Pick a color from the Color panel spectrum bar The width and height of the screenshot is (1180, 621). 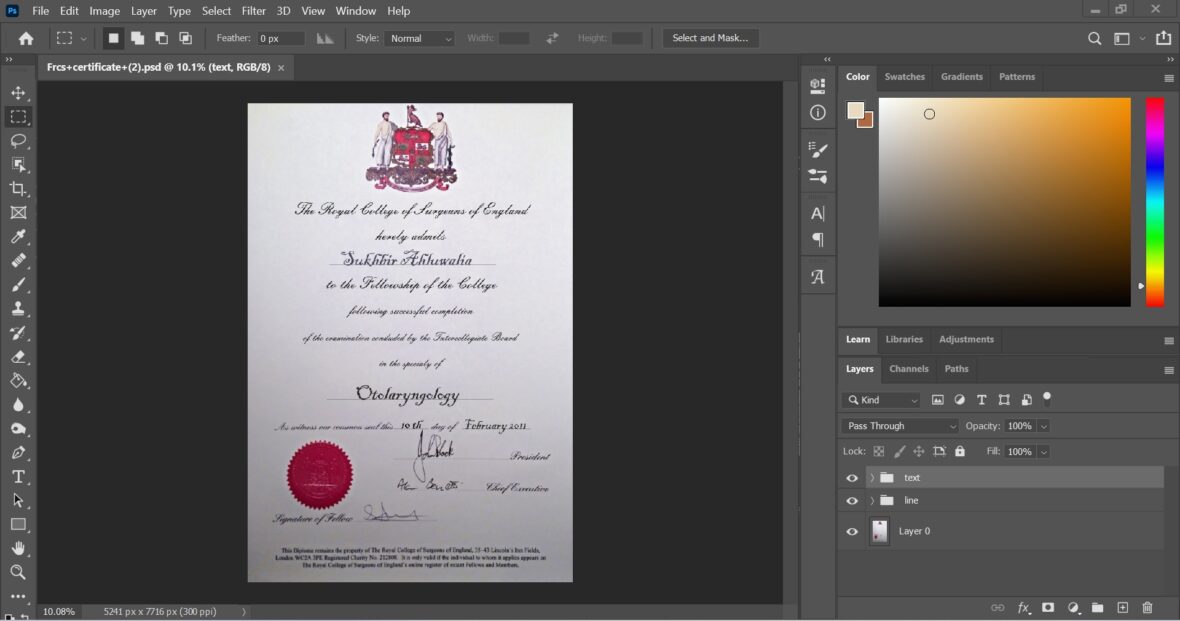point(1155,200)
